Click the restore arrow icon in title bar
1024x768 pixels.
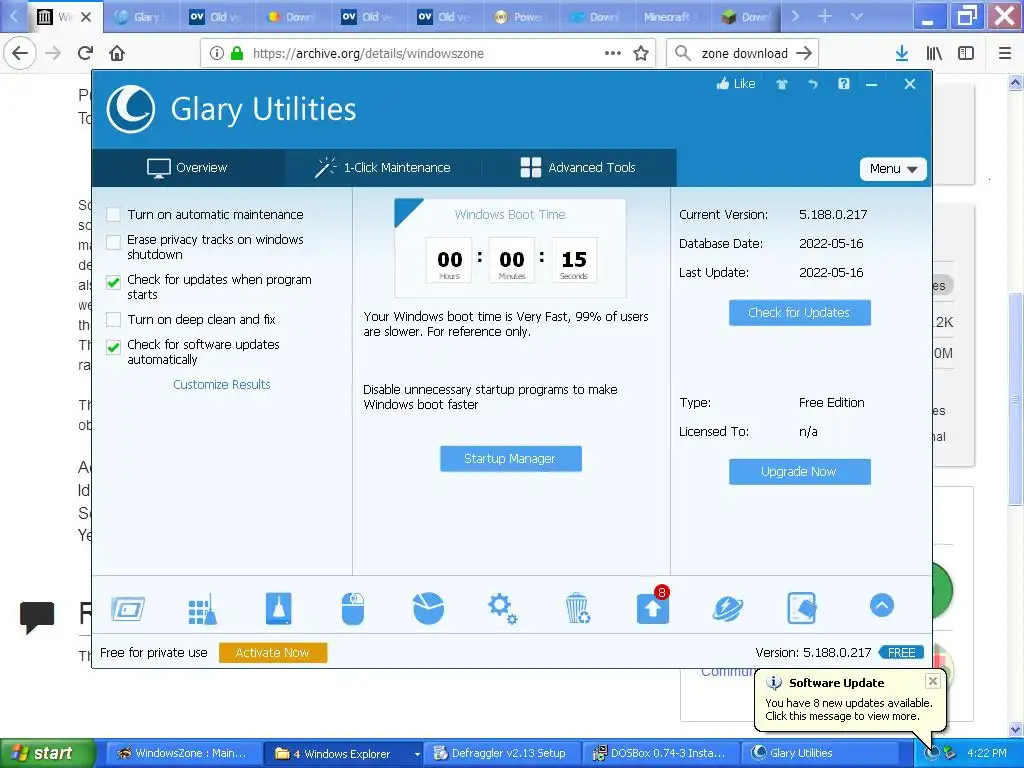click(x=812, y=84)
